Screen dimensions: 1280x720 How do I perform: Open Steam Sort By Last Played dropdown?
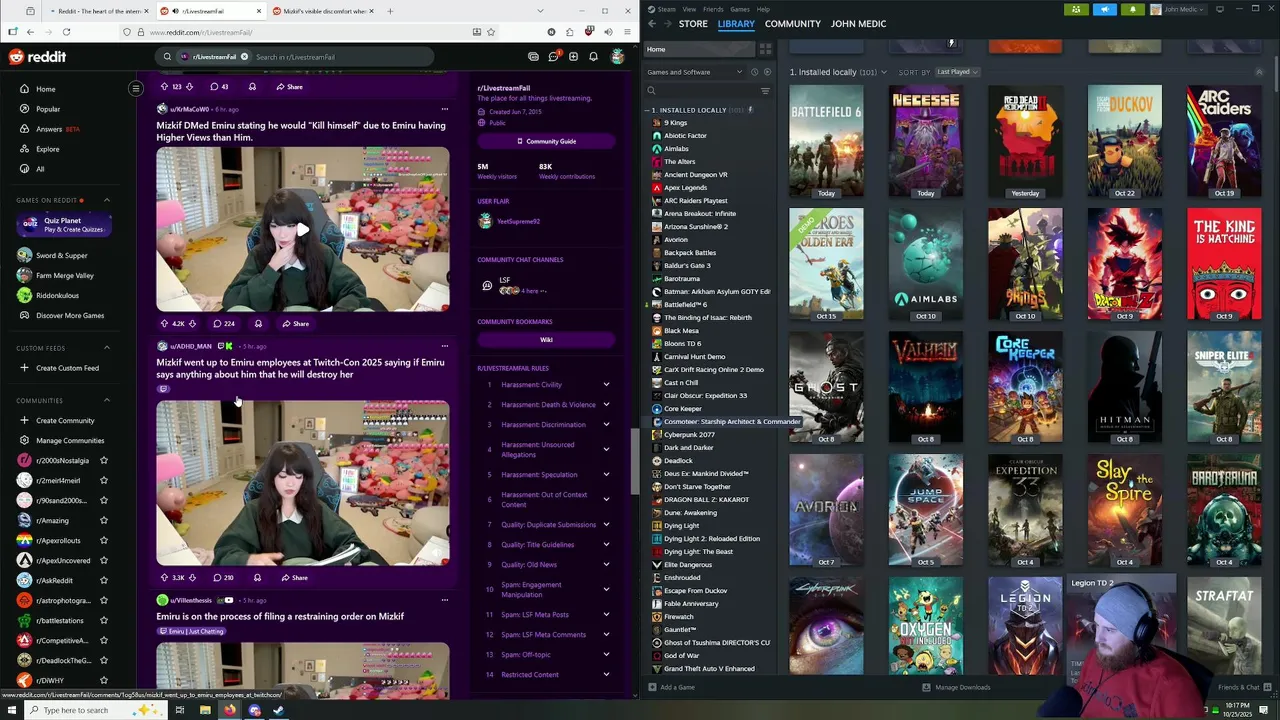[x=957, y=72]
